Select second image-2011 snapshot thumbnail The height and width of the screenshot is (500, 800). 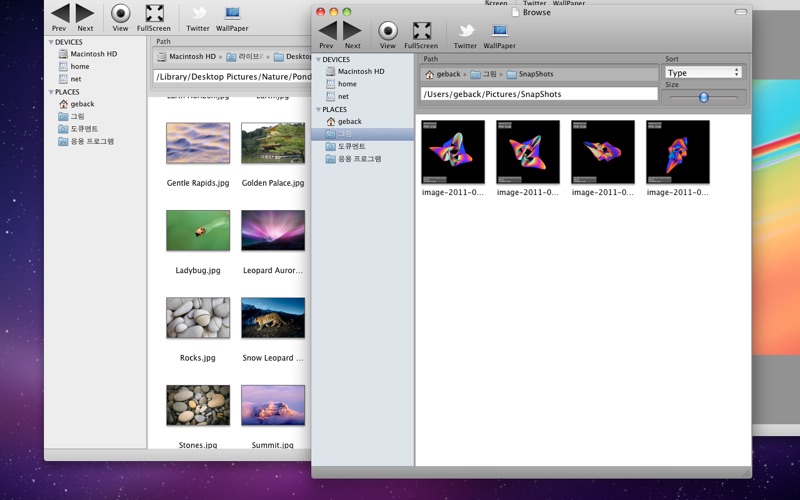click(x=528, y=152)
